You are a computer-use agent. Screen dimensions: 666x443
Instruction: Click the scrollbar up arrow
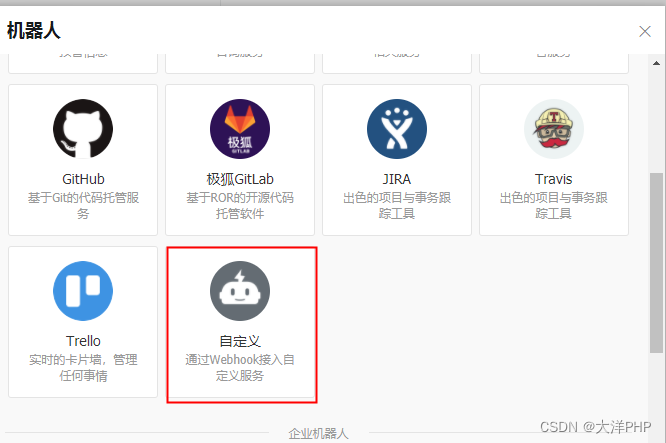pos(656,63)
